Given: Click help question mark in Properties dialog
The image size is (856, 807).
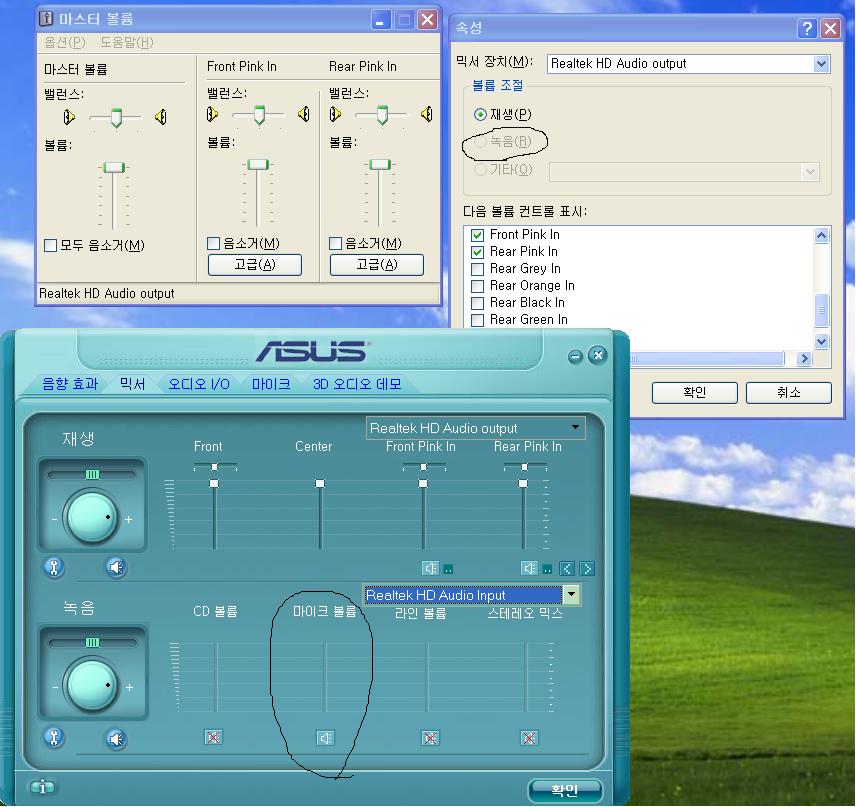Looking at the screenshot, I should [807, 28].
